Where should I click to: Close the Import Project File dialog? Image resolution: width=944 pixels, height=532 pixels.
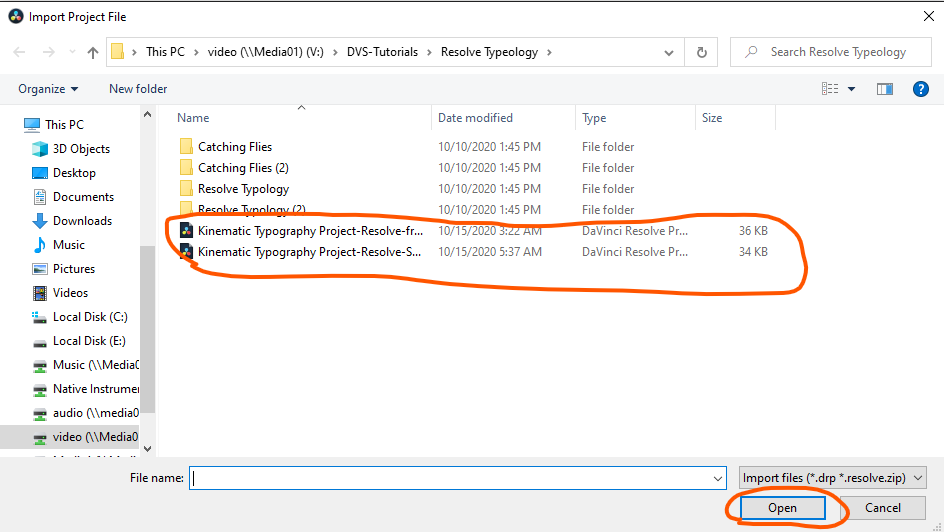pyautogui.click(x=929, y=17)
